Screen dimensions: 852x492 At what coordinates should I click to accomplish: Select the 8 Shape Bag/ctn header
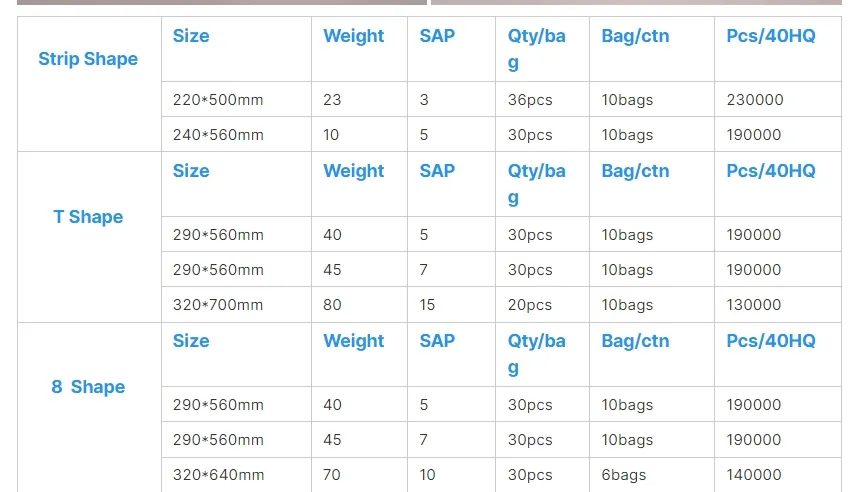click(635, 341)
